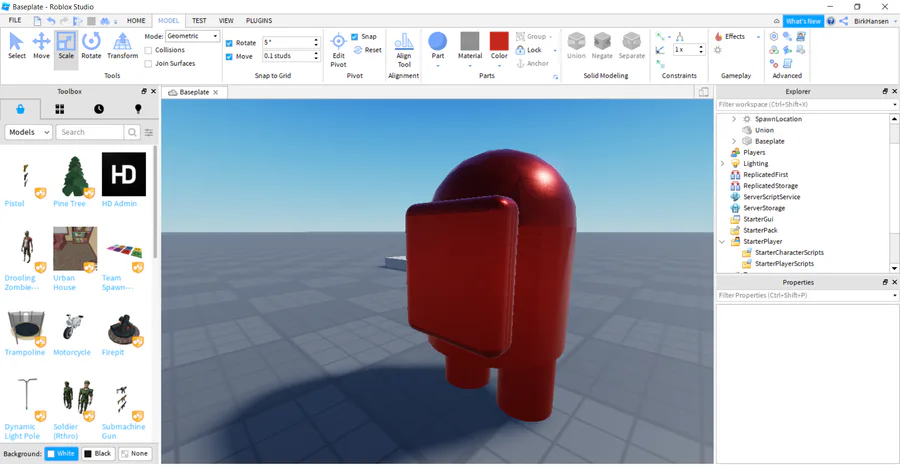
Task: Select the Pine Tree model link
Action: pos(69,204)
